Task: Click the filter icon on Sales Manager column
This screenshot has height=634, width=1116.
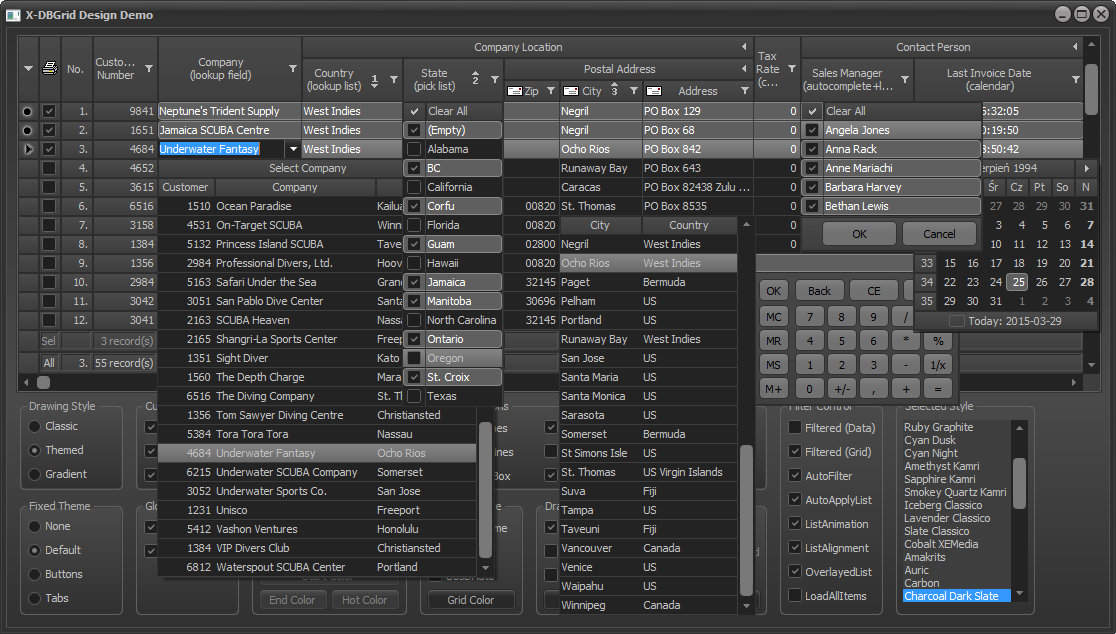Action: (905, 79)
